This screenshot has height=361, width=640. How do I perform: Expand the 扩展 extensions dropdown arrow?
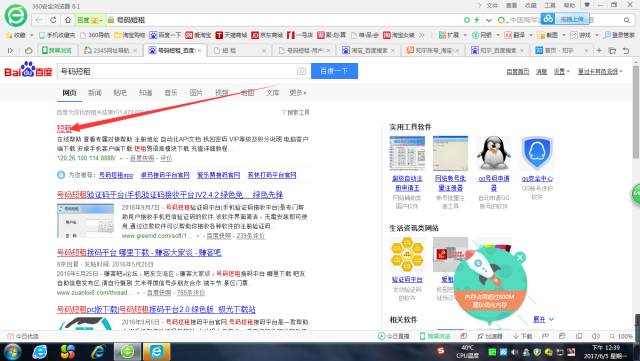(x=465, y=36)
